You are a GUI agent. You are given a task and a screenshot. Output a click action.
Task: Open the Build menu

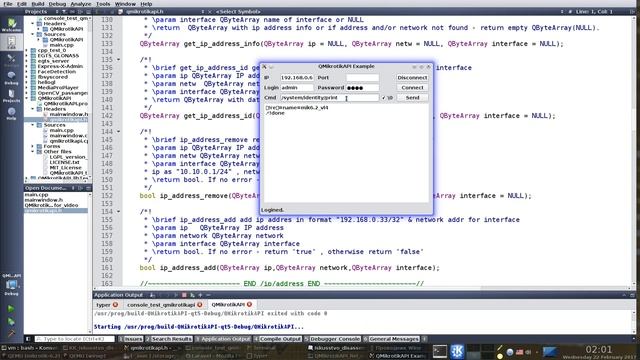pos(38,4)
